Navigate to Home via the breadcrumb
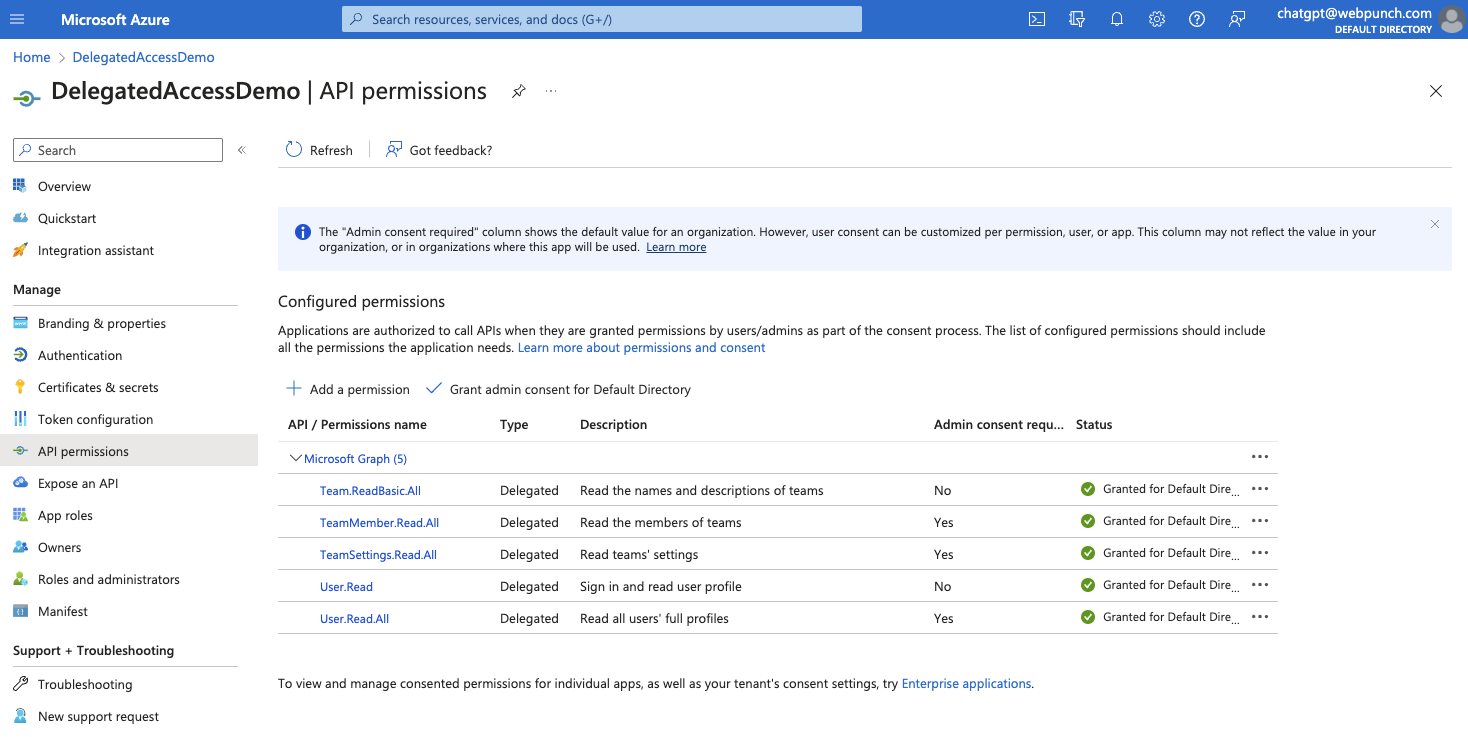1468x737 pixels. point(31,57)
